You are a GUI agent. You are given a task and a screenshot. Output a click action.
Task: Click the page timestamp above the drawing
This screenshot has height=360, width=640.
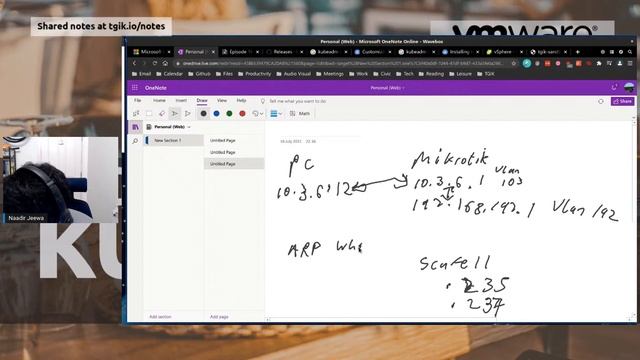(298, 141)
